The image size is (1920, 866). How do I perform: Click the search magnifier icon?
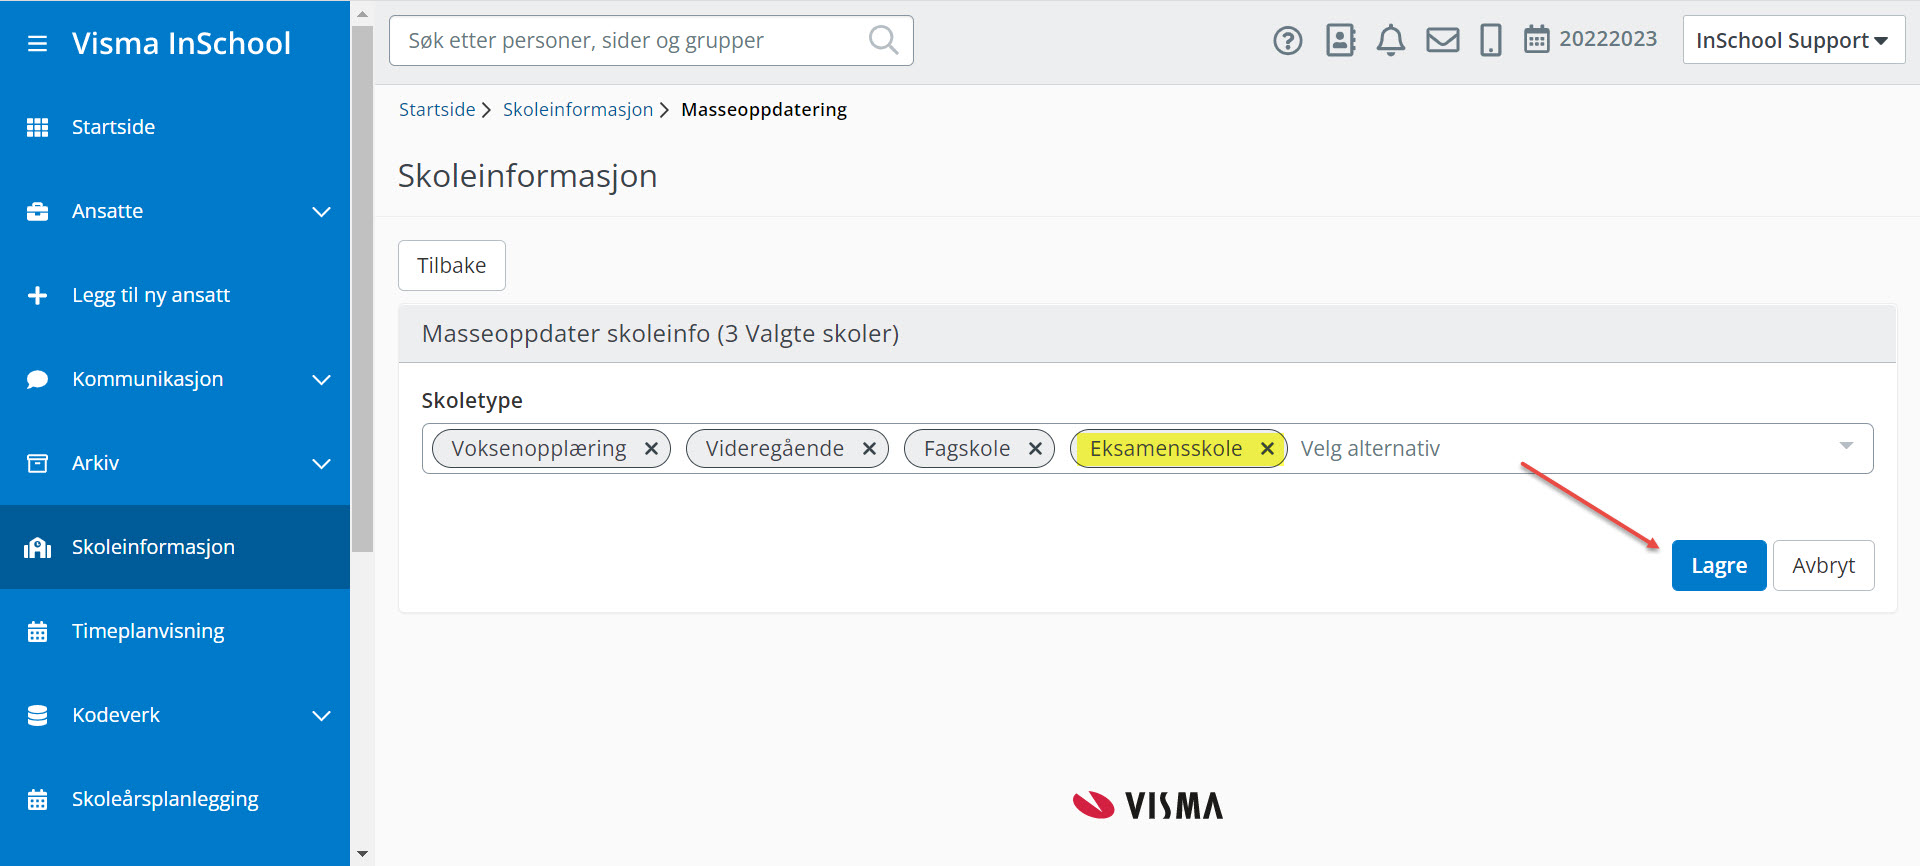[x=883, y=40]
